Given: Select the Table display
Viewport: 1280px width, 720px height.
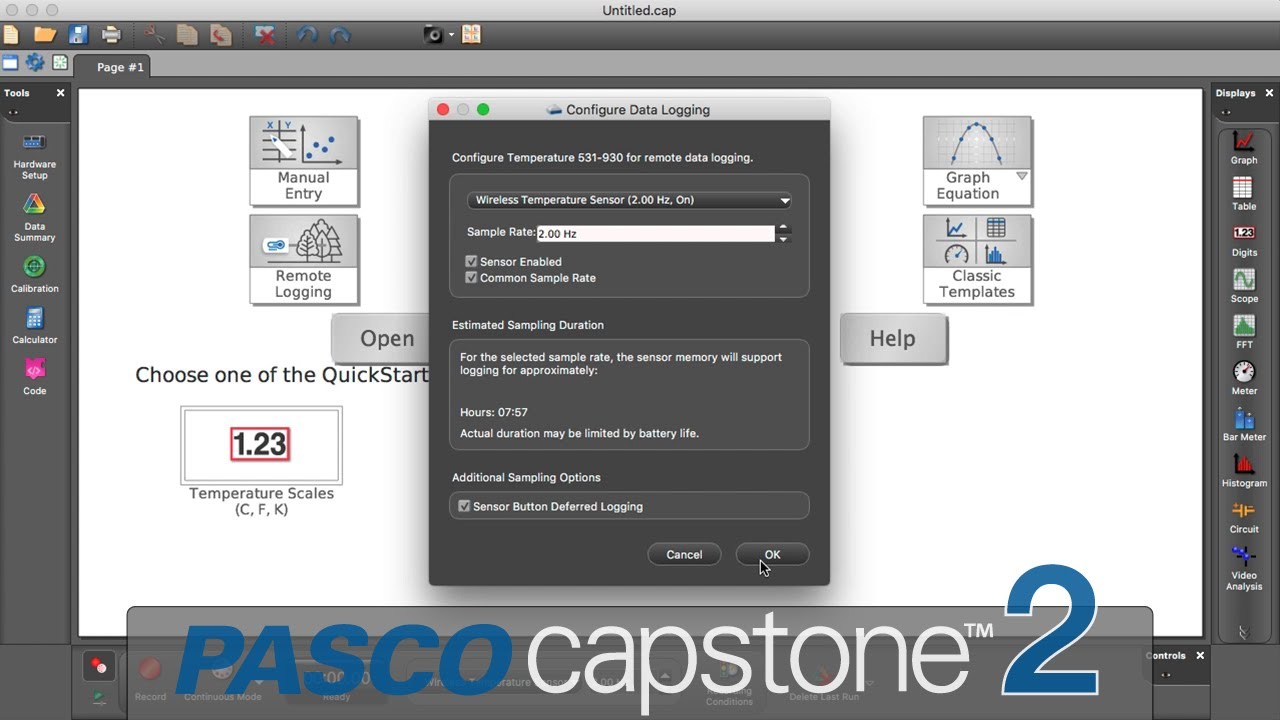Looking at the screenshot, I should tap(1244, 194).
